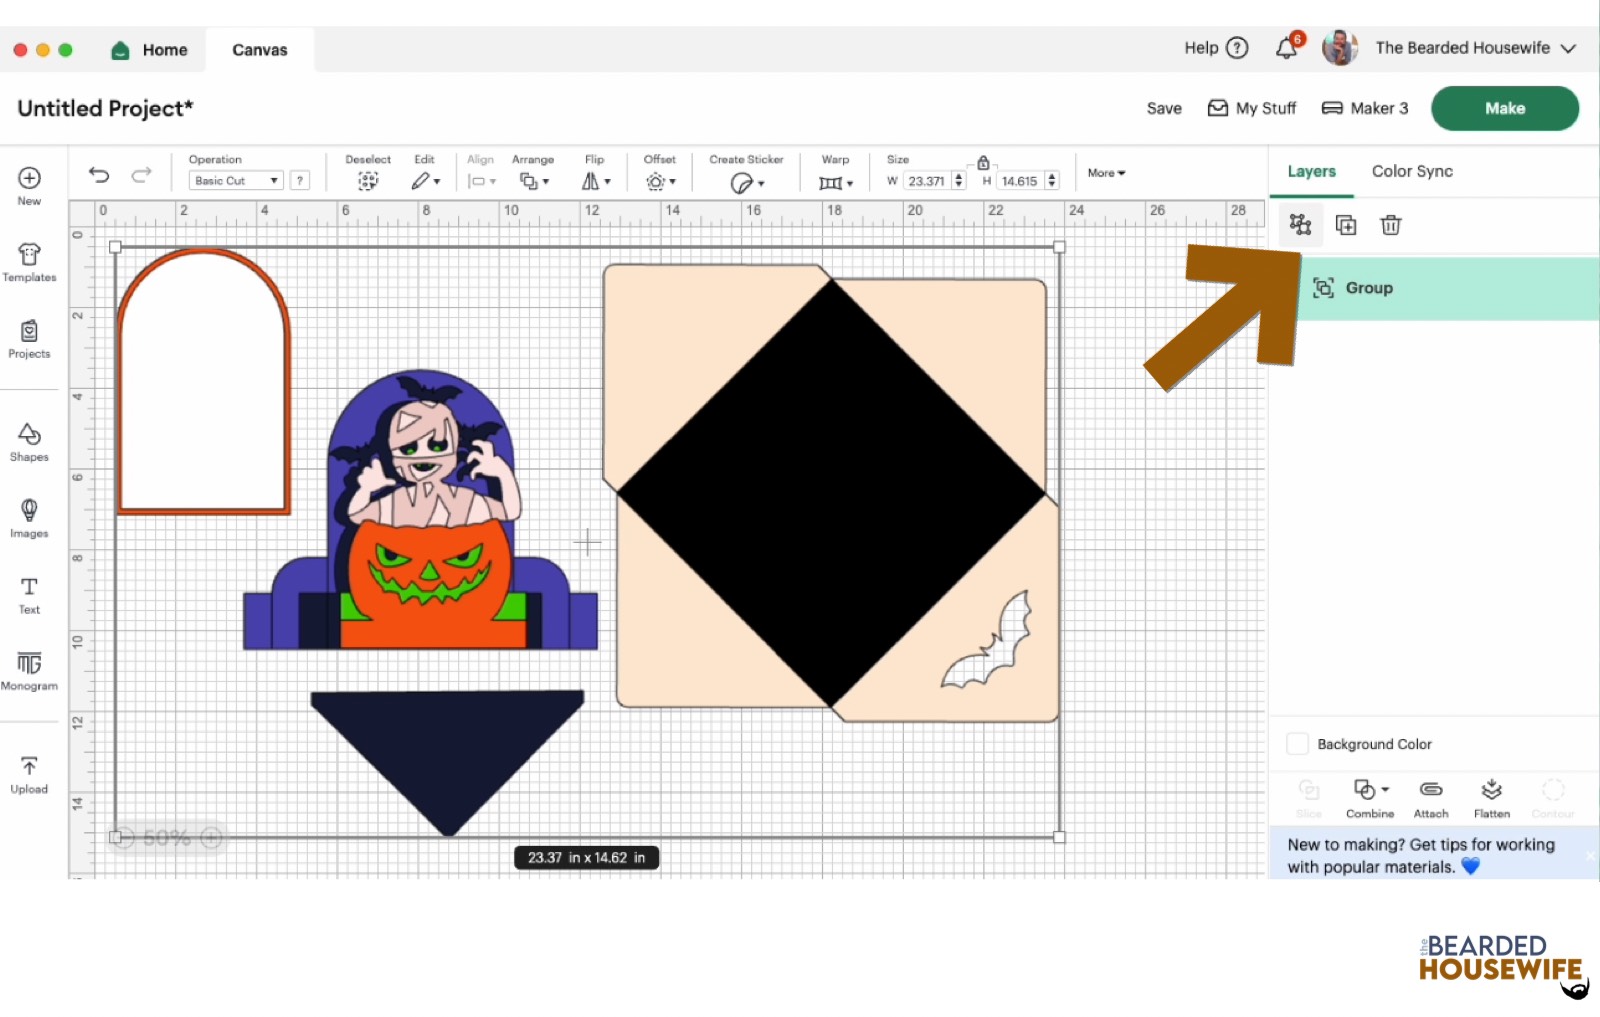Delete the selection using the trash icon
This screenshot has width=1600, height=1017.
click(x=1391, y=225)
